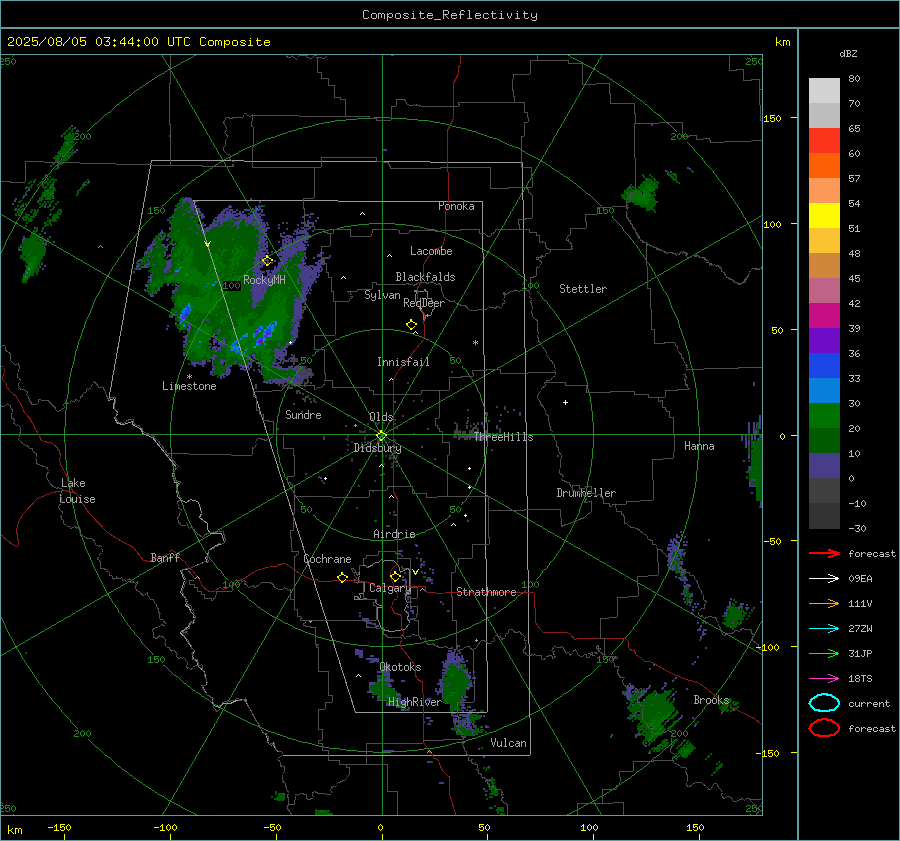Click the Innisfail label
The image size is (900, 841).
(403, 362)
